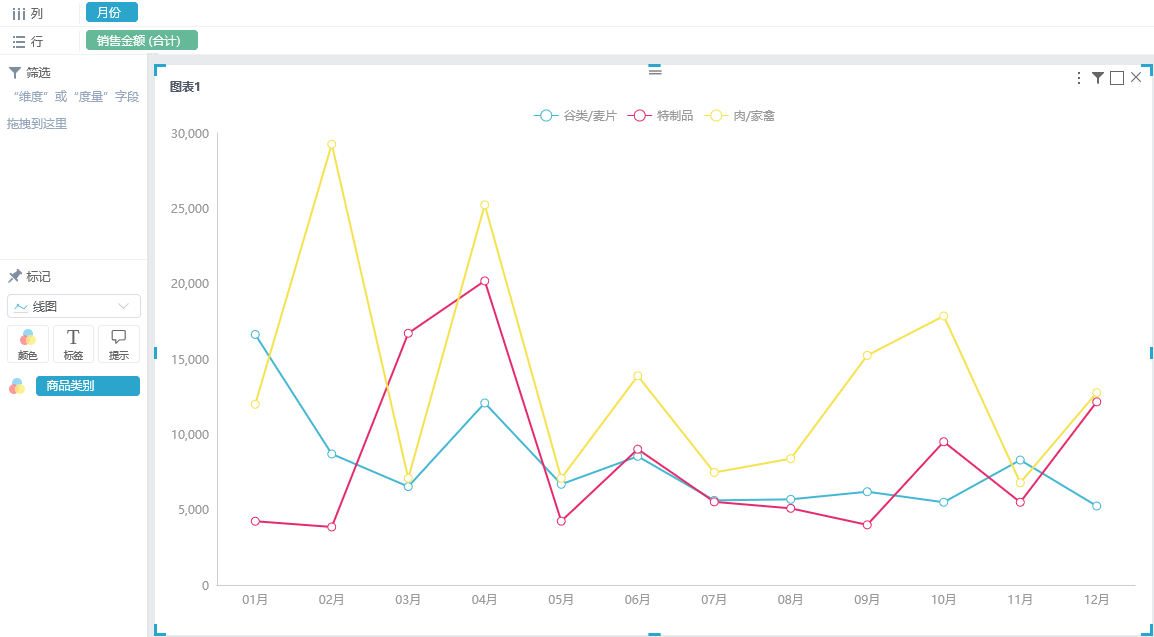Click the 01月 axis label
The width and height of the screenshot is (1154, 637).
[x=255, y=599]
